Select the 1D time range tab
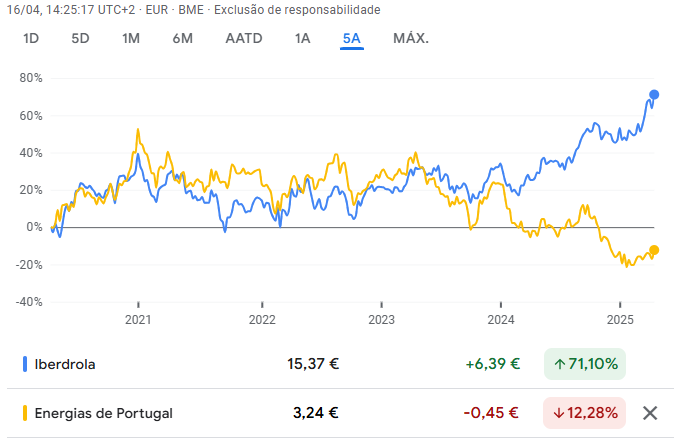This screenshot has height=439, width=682. 31,39
